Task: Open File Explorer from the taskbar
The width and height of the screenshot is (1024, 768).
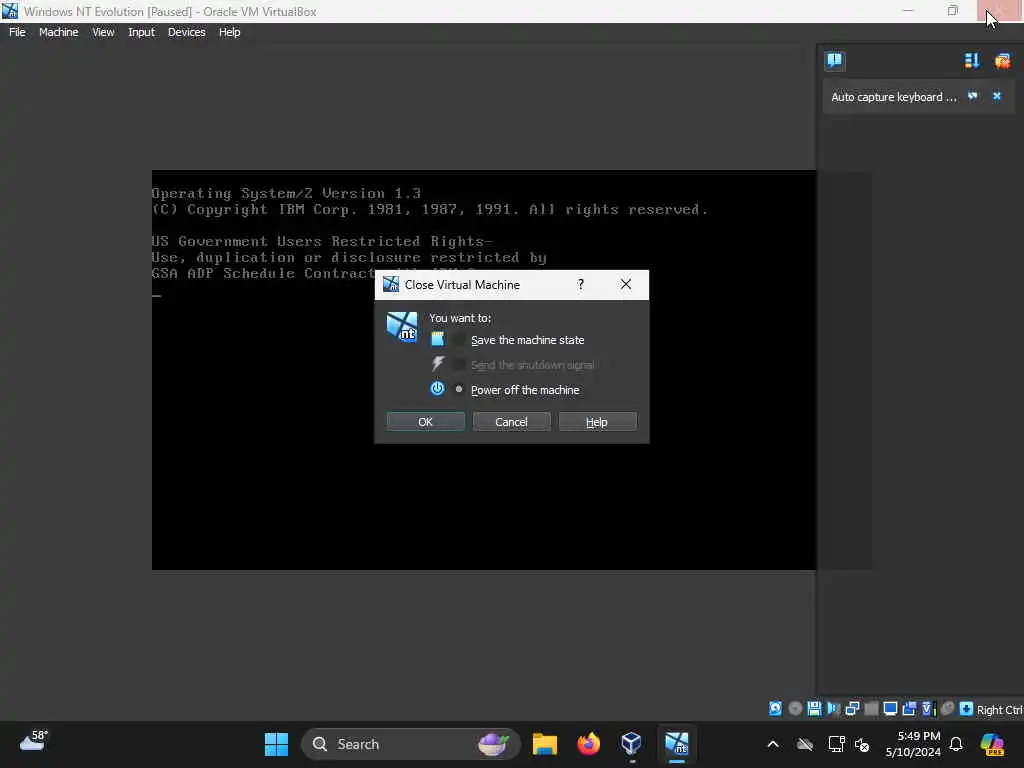Action: (544, 744)
